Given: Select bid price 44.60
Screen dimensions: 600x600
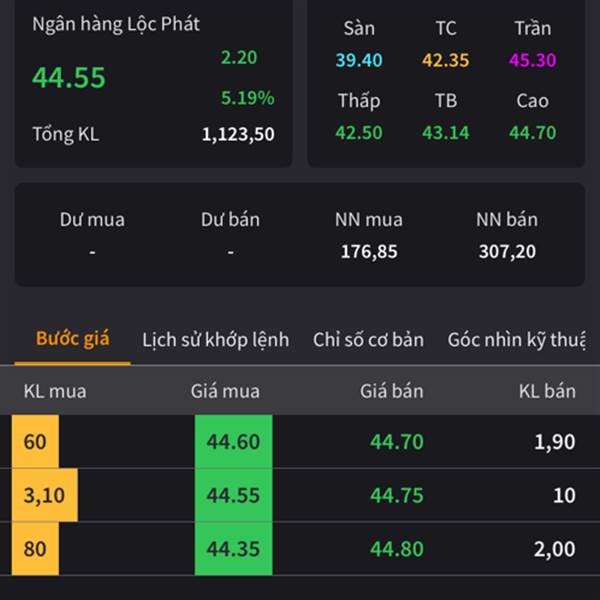Looking at the screenshot, I should [x=233, y=442].
